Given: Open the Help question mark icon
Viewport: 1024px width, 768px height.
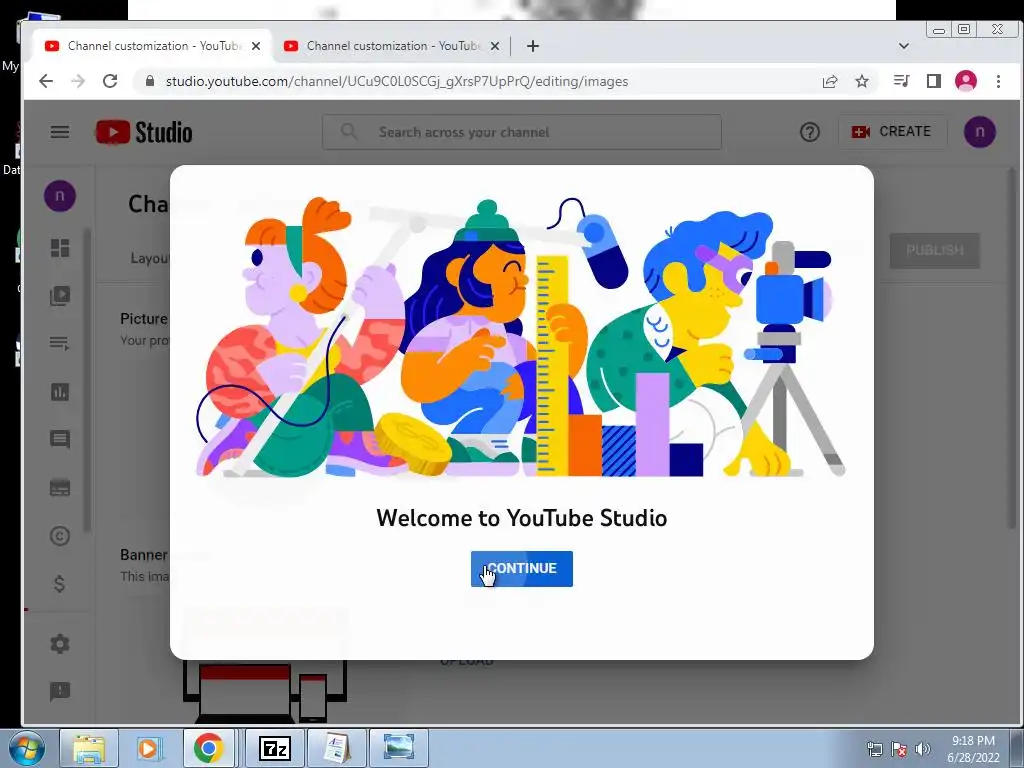Looking at the screenshot, I should pyautogui.click(x=810, y=132).
